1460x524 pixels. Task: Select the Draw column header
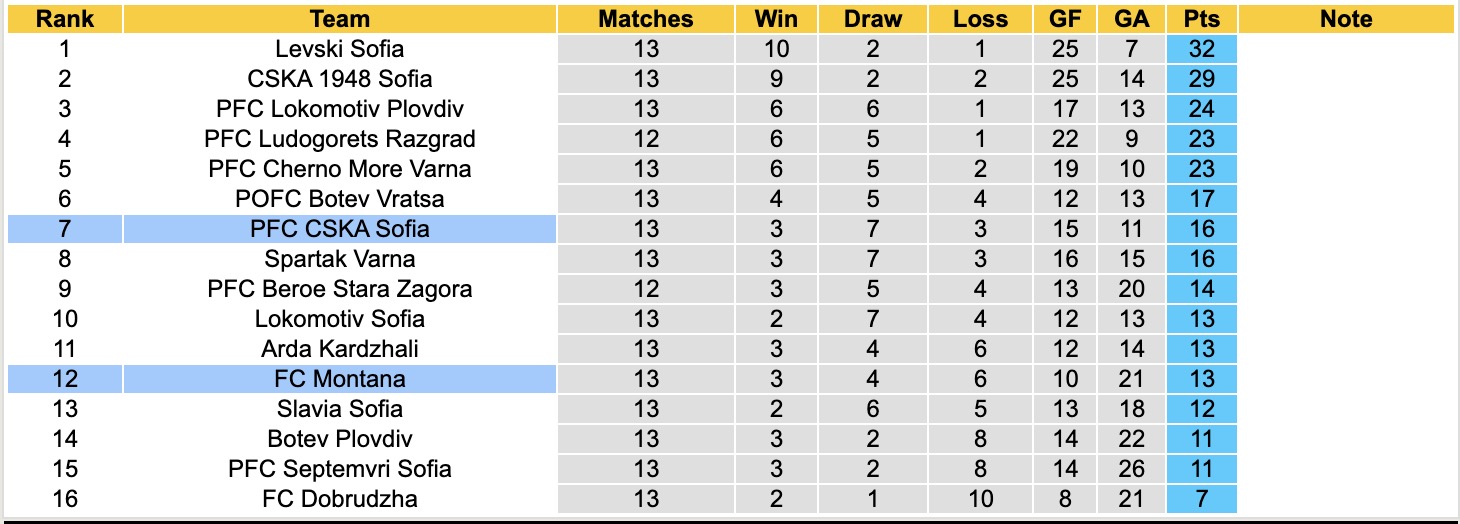[872, 19]
